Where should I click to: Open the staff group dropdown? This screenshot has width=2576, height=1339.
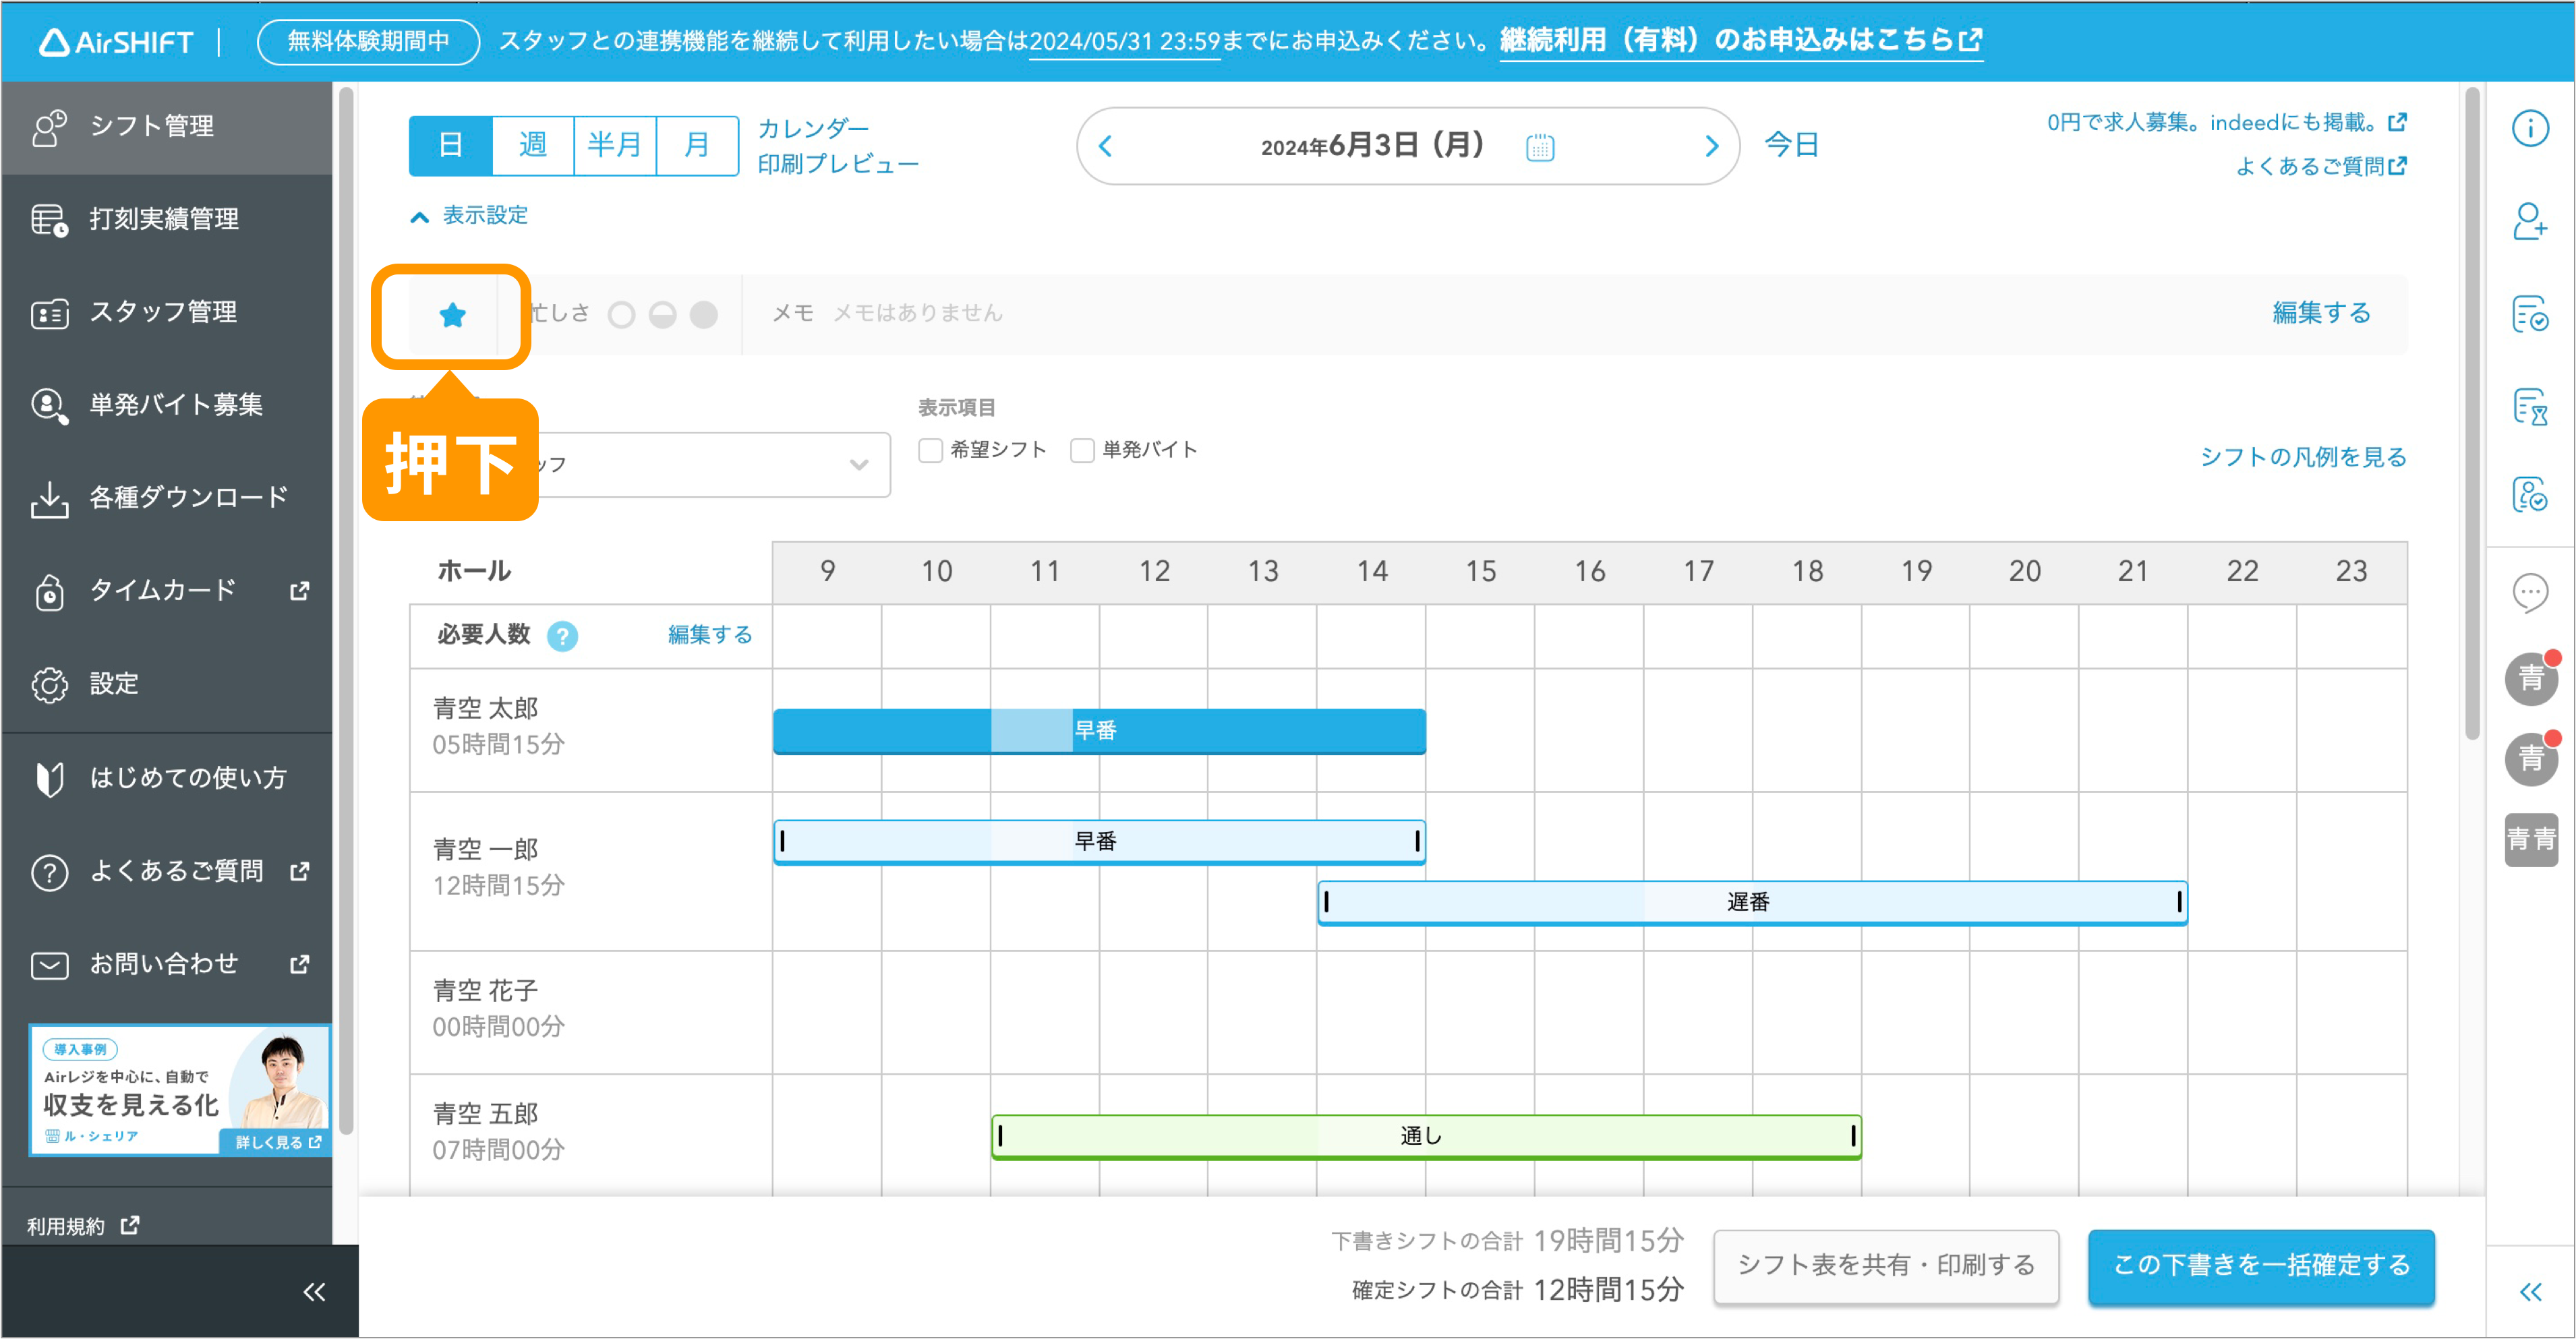coord(650,465)
